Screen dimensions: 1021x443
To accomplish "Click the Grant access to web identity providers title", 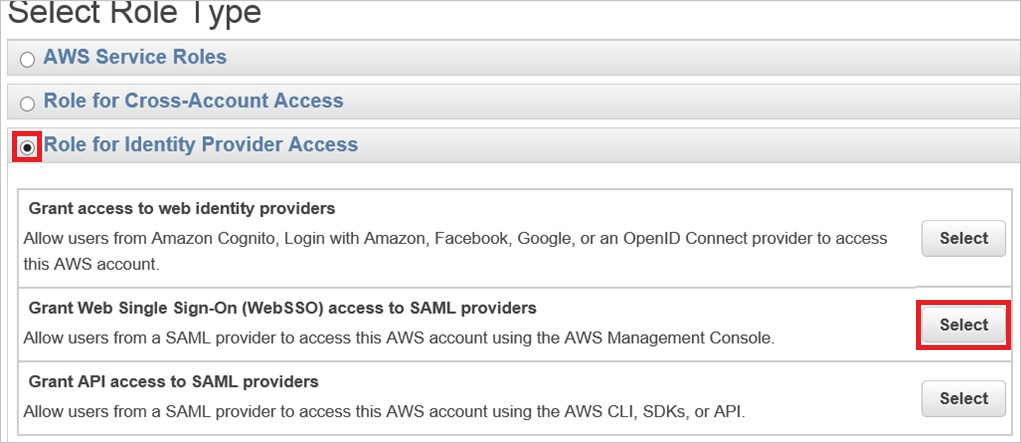I will pyautogui.click(x=181, y=208).
